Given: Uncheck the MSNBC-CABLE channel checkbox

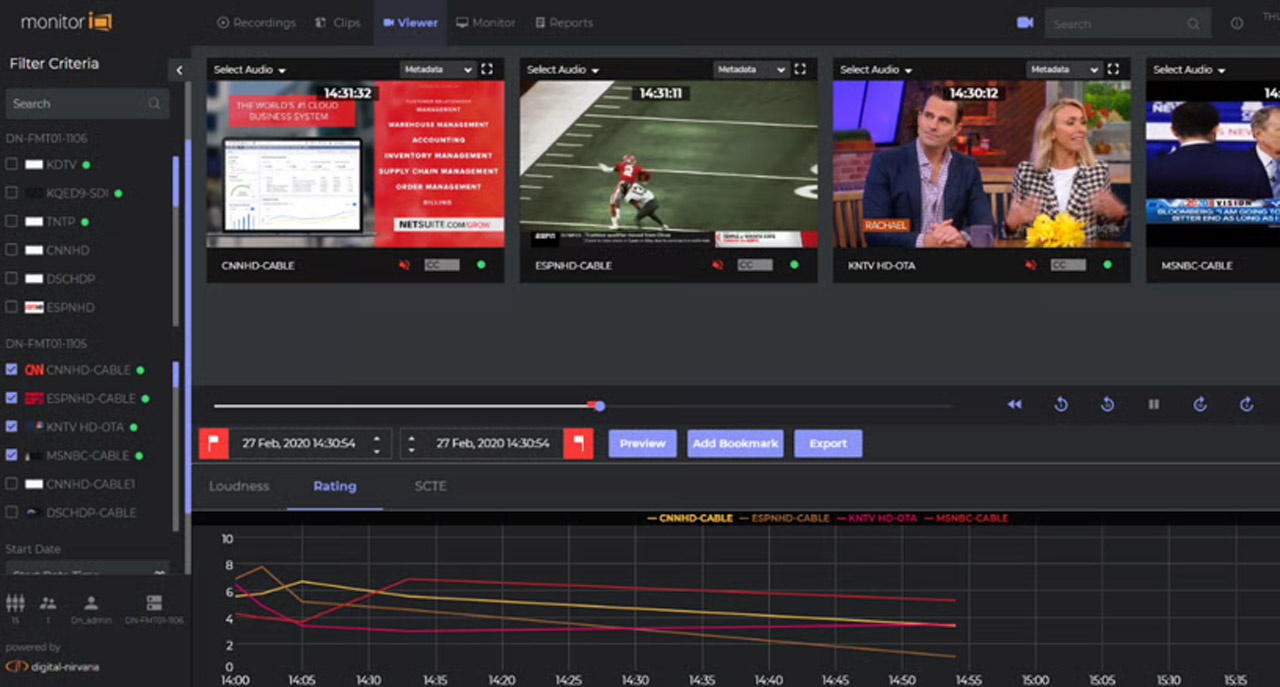Looking at the screenshot, I should (x=12, y=455).
